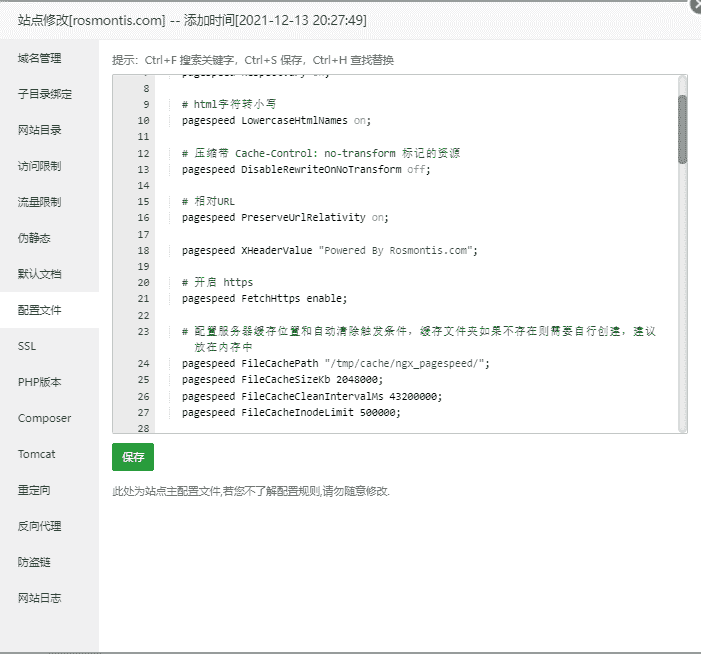Switch to the PHP版本 tab
The image size is (701, 654).
pyautogui.click(x=49, y=382)
